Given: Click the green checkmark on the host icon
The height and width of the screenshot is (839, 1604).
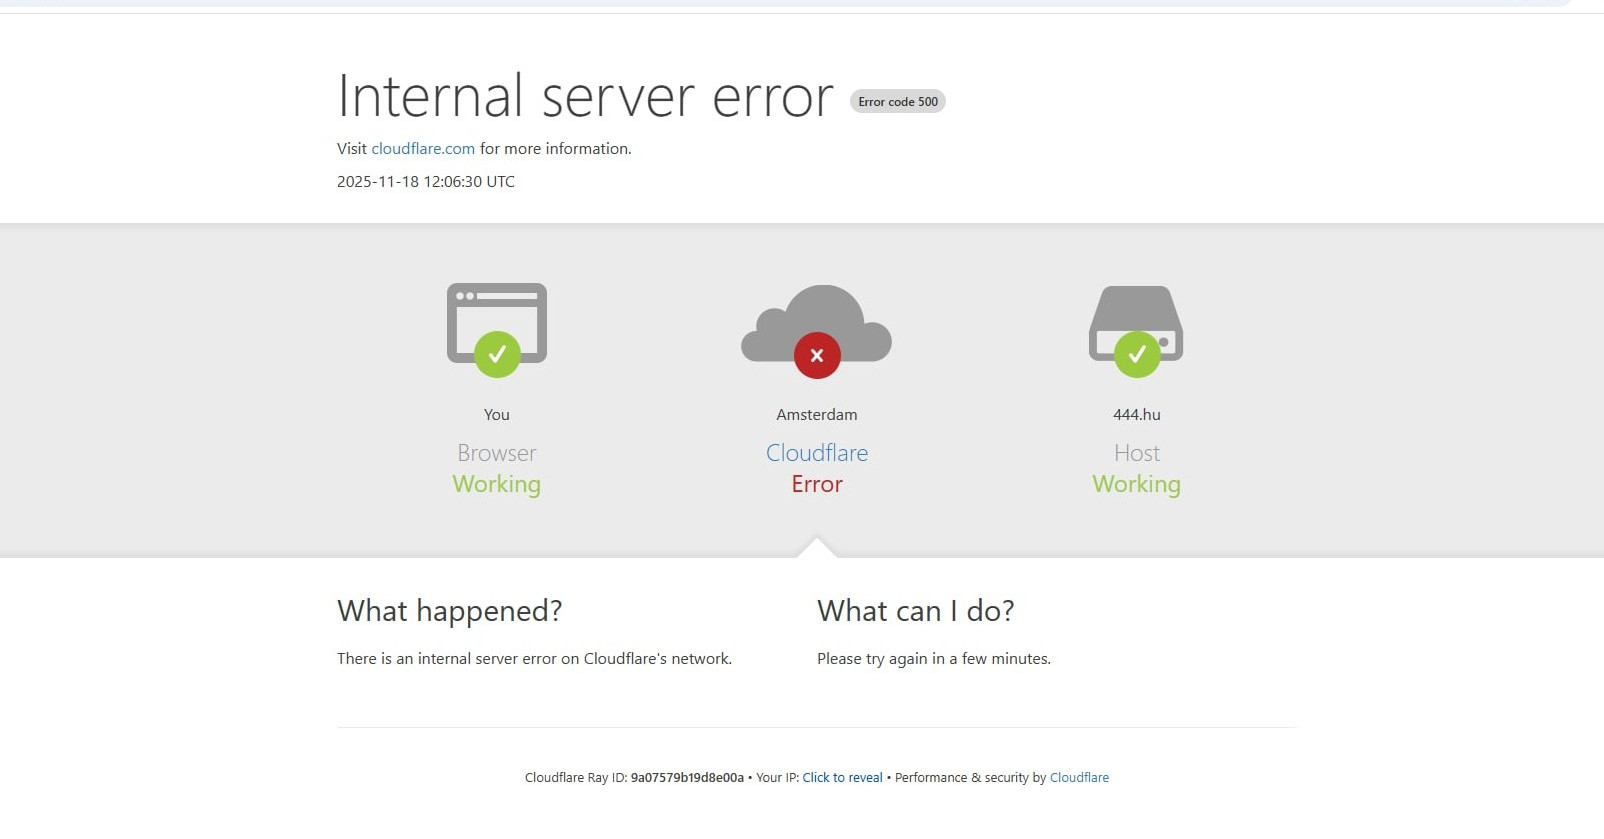Looking at the screenshot, I should (1137, 354).
